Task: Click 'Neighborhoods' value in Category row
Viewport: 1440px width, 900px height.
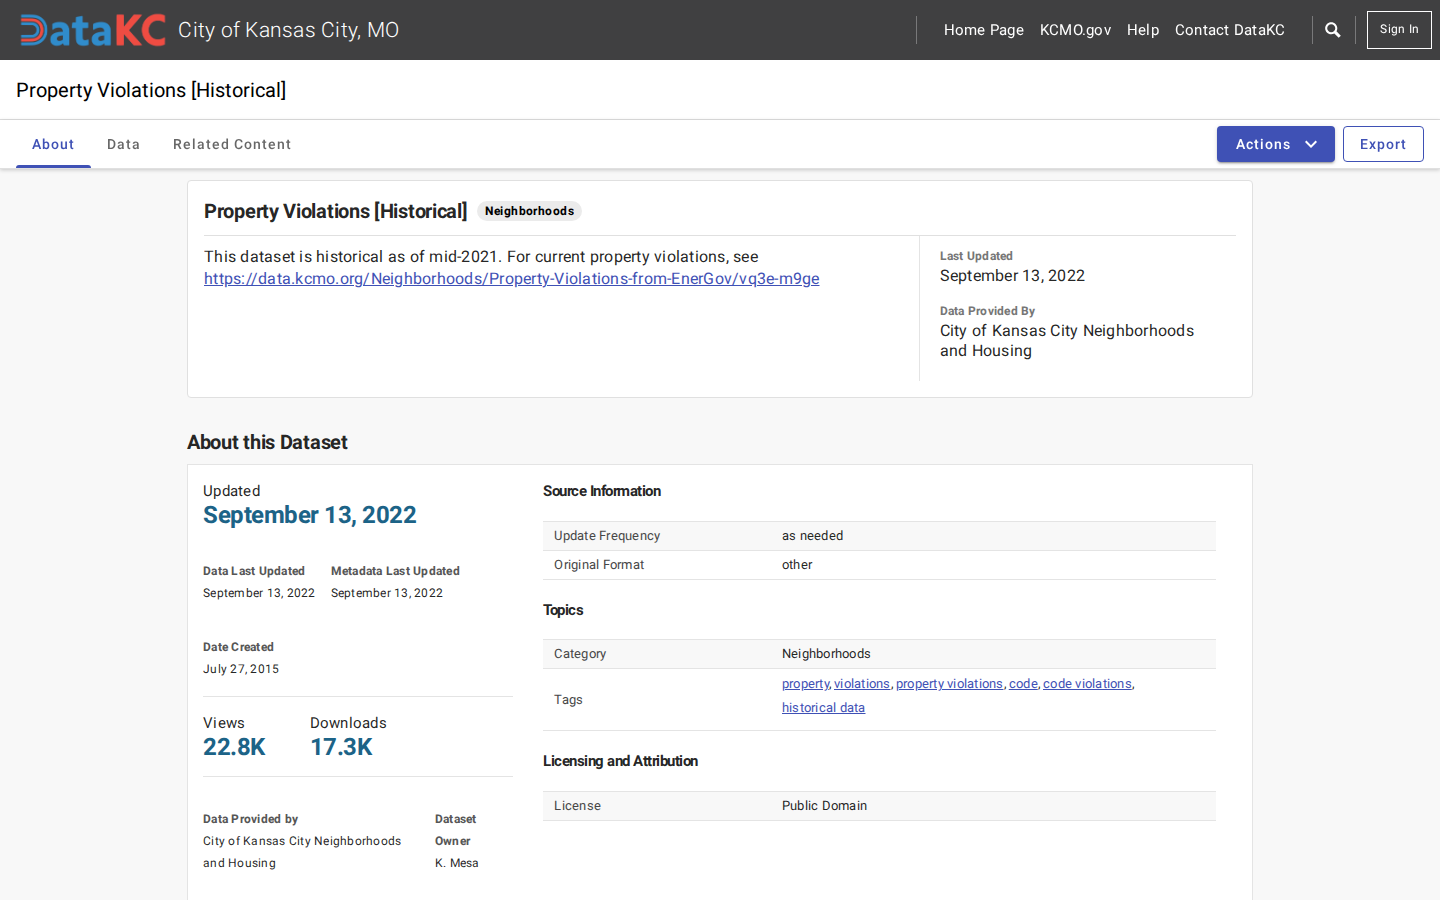Action: click(x=826, y=654)
